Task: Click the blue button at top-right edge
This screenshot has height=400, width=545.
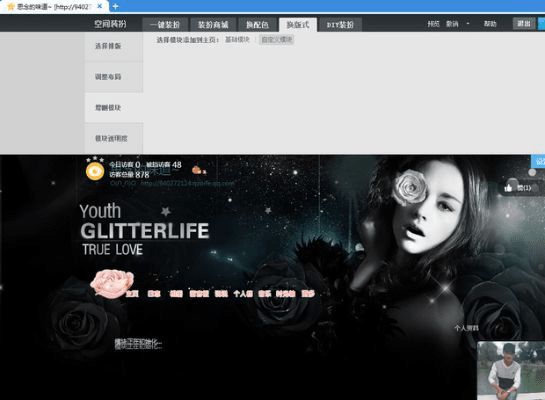Action: (542, 24)
